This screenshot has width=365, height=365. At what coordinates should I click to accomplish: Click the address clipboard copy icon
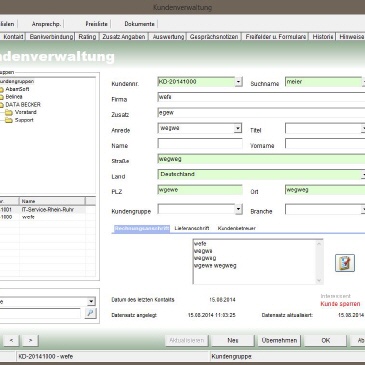click(x=345, y=263)
